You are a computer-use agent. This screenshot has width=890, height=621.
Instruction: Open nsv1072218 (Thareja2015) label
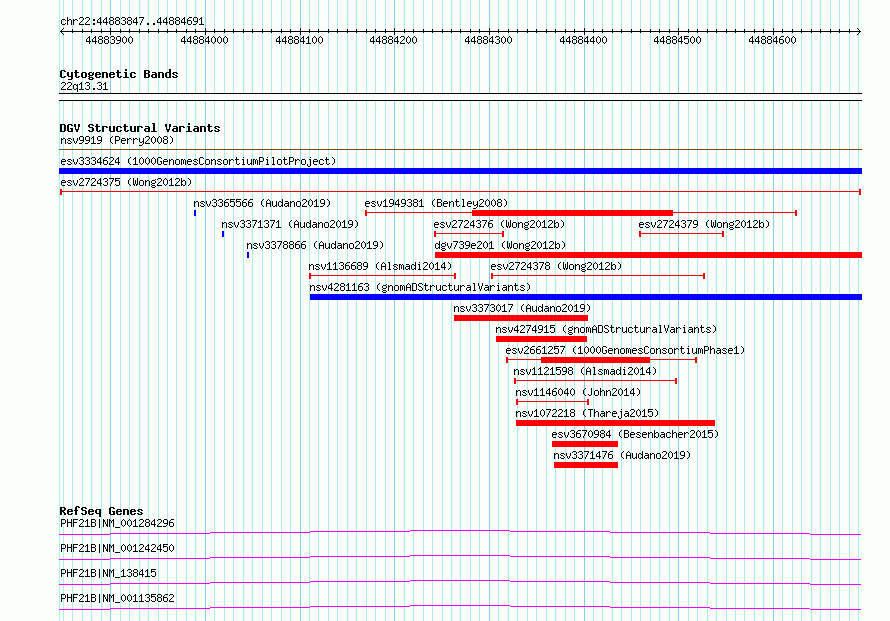pyautogui.click(x=587, y=413)
